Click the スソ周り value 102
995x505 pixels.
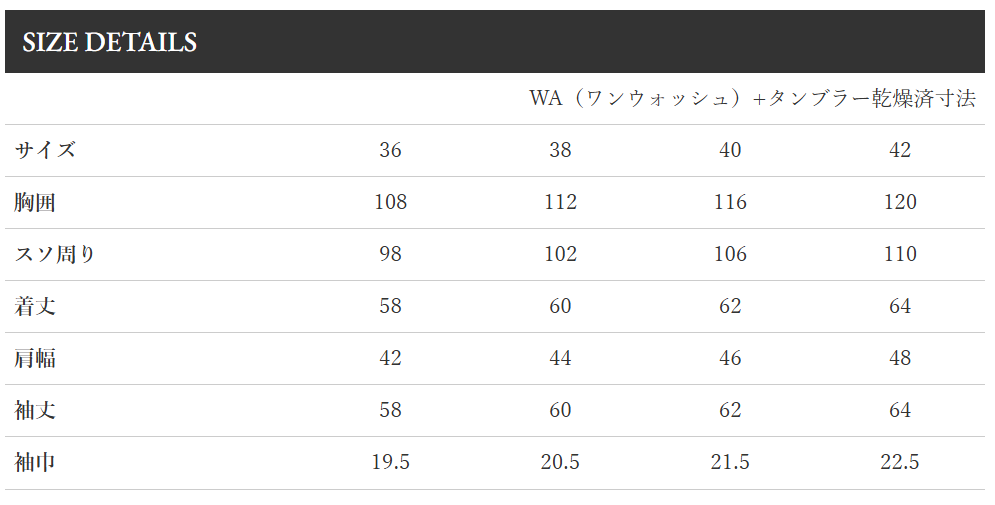[560, 255]
